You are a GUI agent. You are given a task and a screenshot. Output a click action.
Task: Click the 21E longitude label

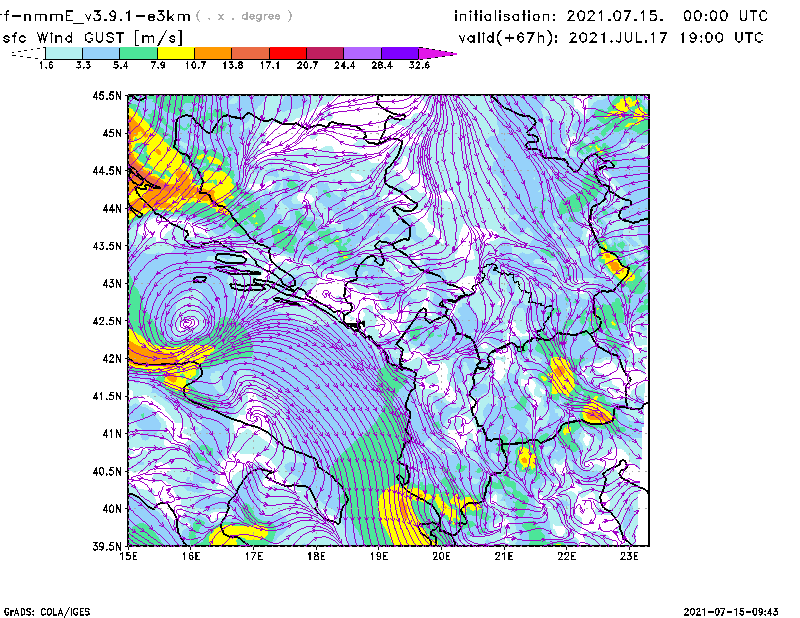tap(504, 556)
